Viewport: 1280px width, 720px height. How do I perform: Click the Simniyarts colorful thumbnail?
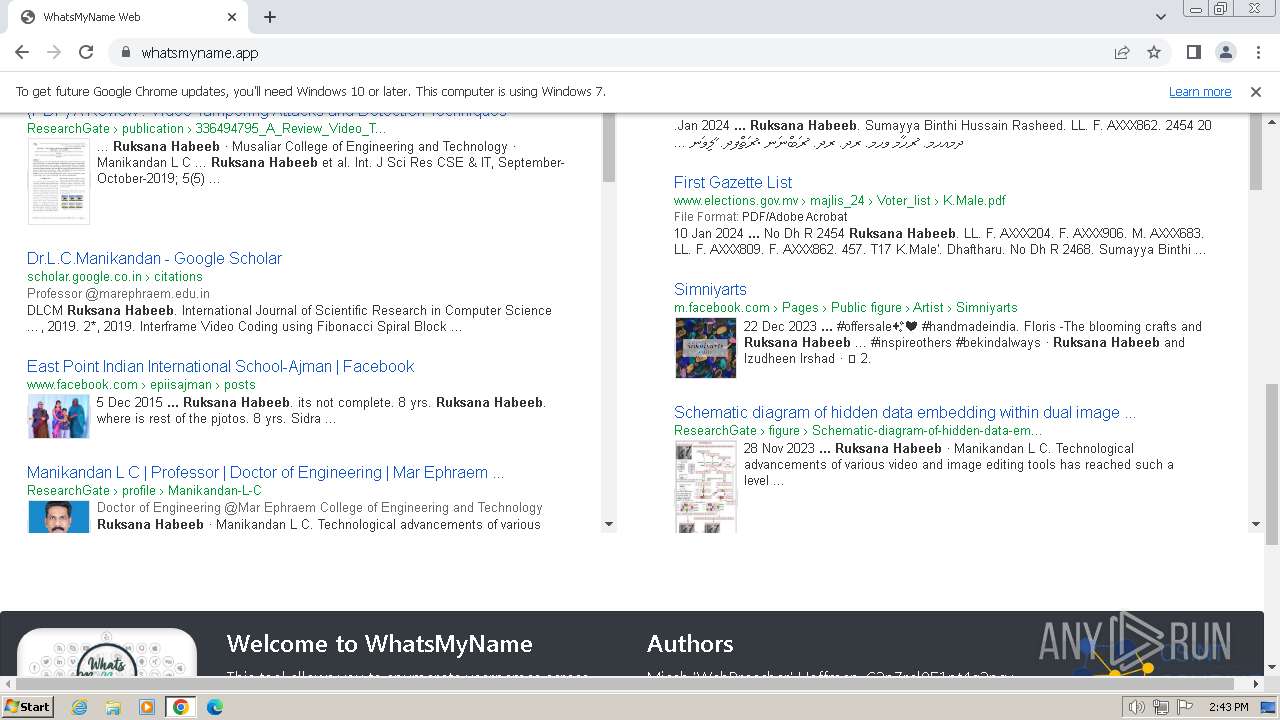[706, 347]
